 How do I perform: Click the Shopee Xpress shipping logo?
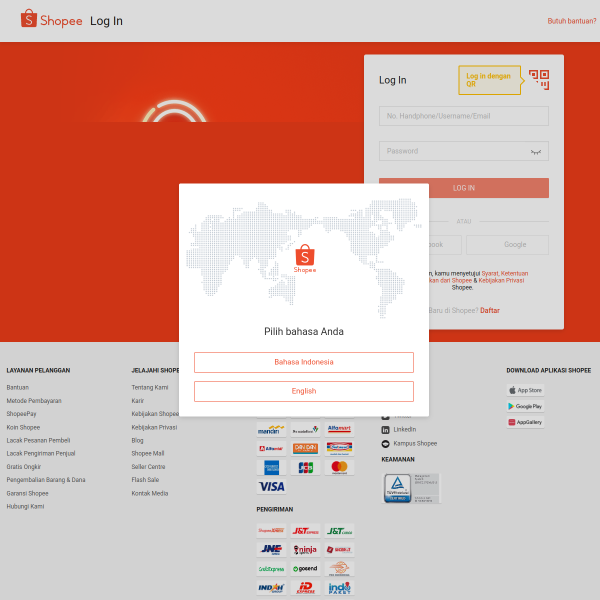pyautogui.click(x=271, y=530)
